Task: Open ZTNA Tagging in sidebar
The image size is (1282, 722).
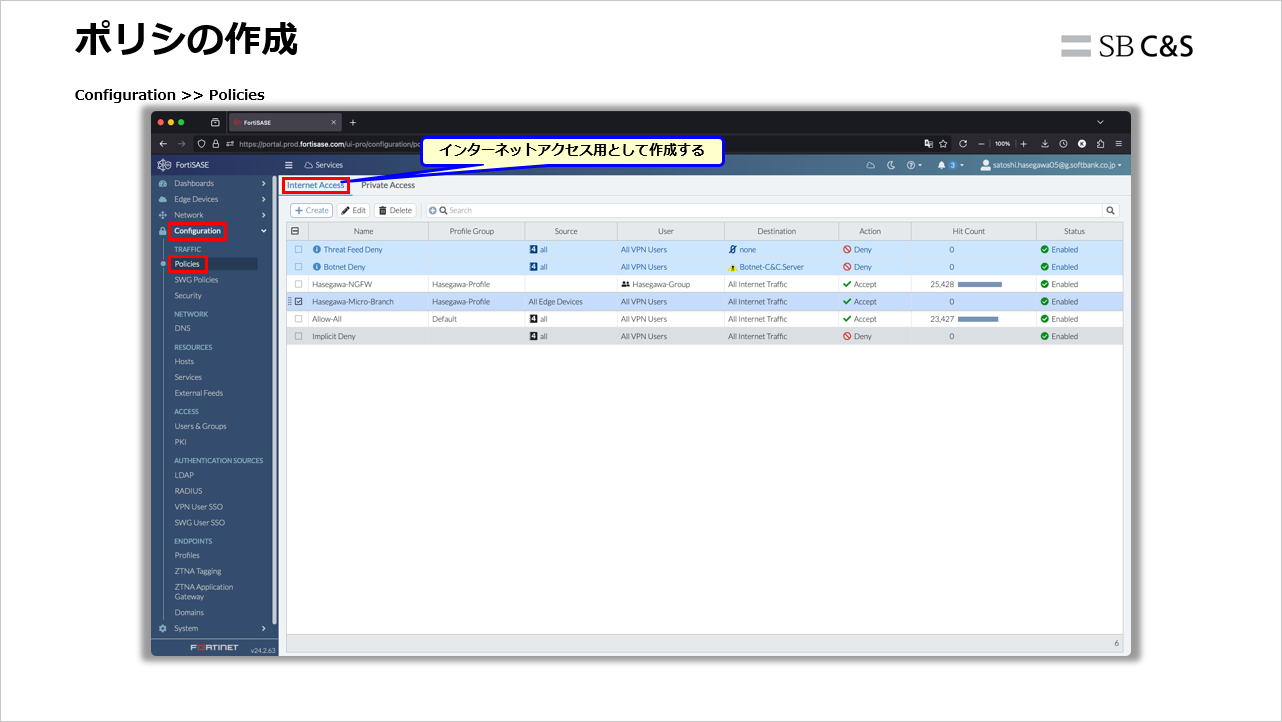Action: [198, 571]
